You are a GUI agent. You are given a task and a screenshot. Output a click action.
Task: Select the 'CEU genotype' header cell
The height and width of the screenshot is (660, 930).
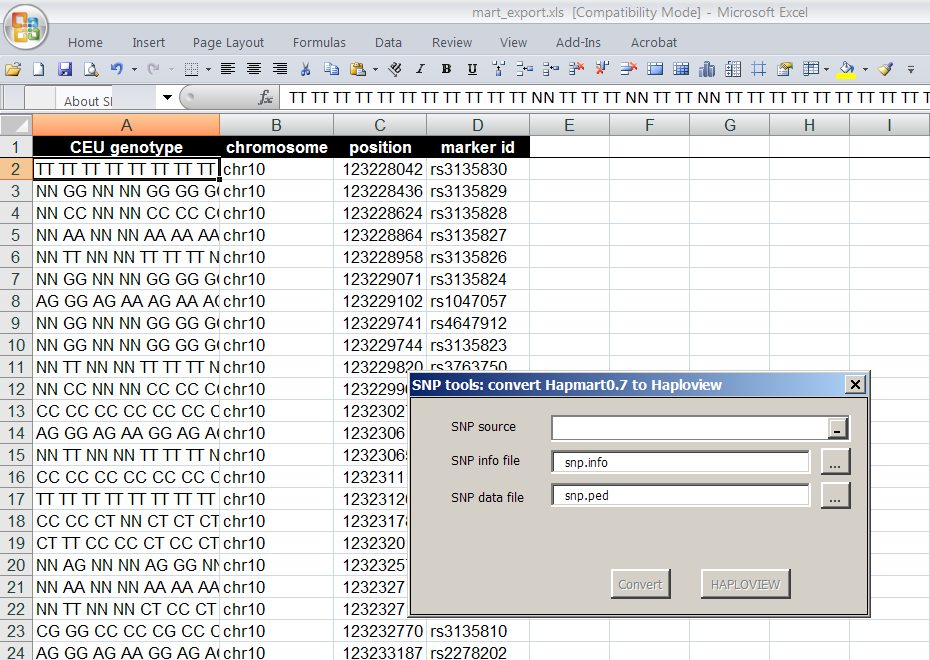[126, 147]
